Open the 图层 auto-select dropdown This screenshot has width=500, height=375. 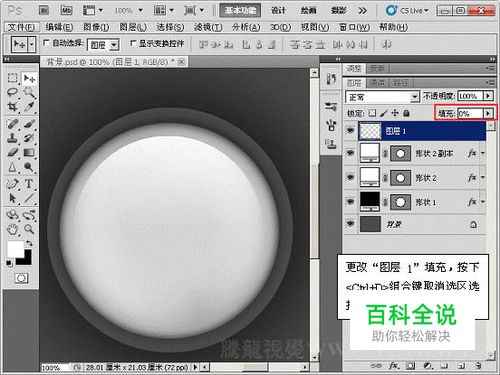click(114, 45)
